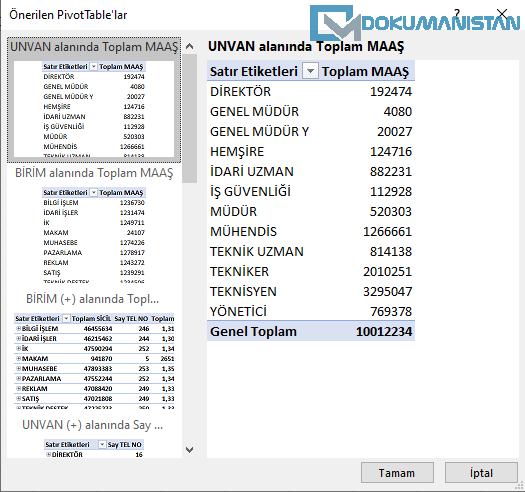Choose the 'UNVAN (+) alanında Say...' recommendation
This screenshot has height=492, width=525.
[94, 437]
